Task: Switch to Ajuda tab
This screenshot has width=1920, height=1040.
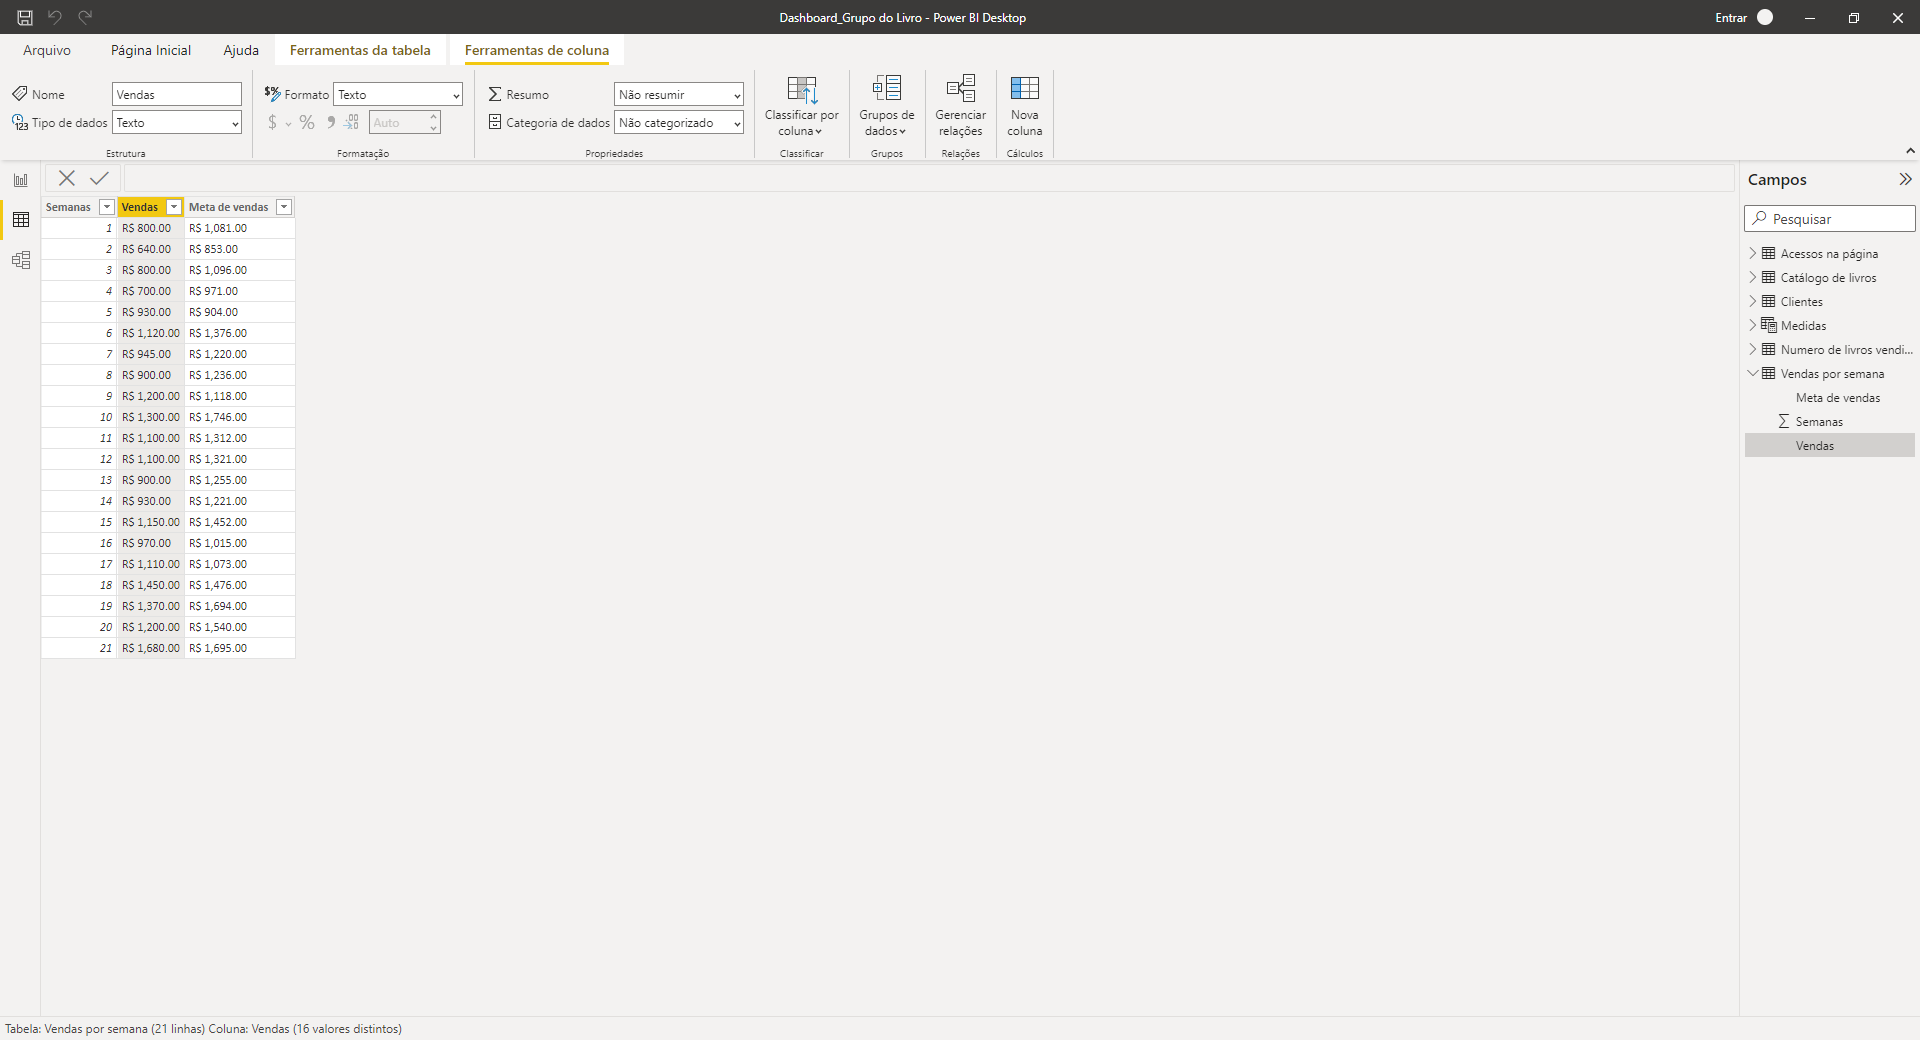Action: click(241, 50)
